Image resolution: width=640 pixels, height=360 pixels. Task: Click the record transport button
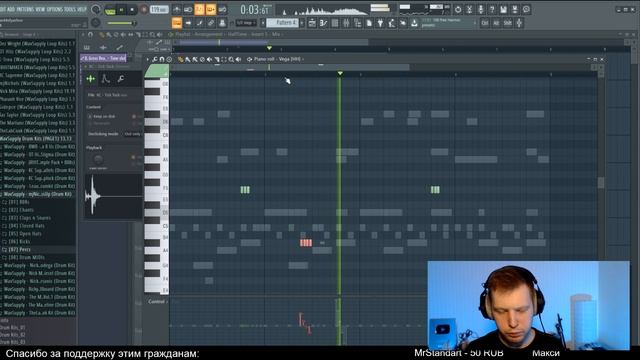144,9
